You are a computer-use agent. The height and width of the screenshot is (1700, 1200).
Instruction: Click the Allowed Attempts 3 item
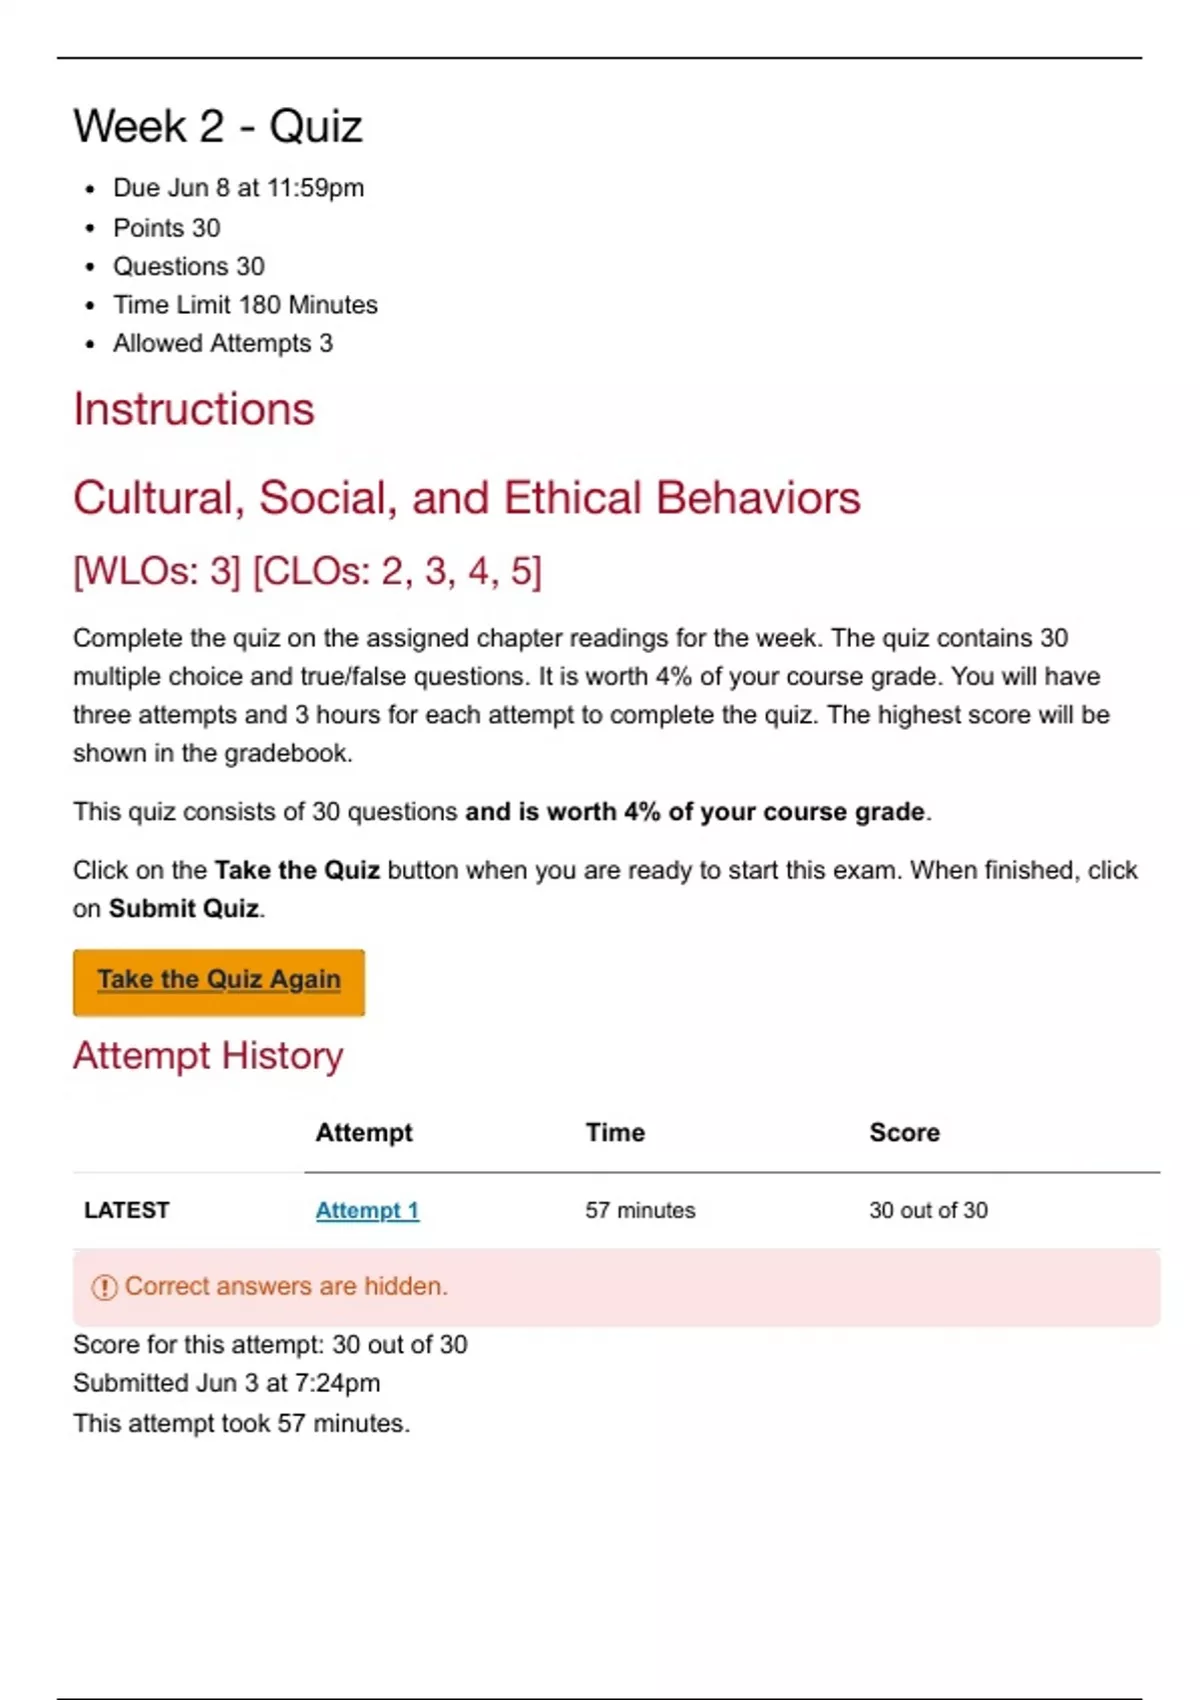[x=223, y=344]
